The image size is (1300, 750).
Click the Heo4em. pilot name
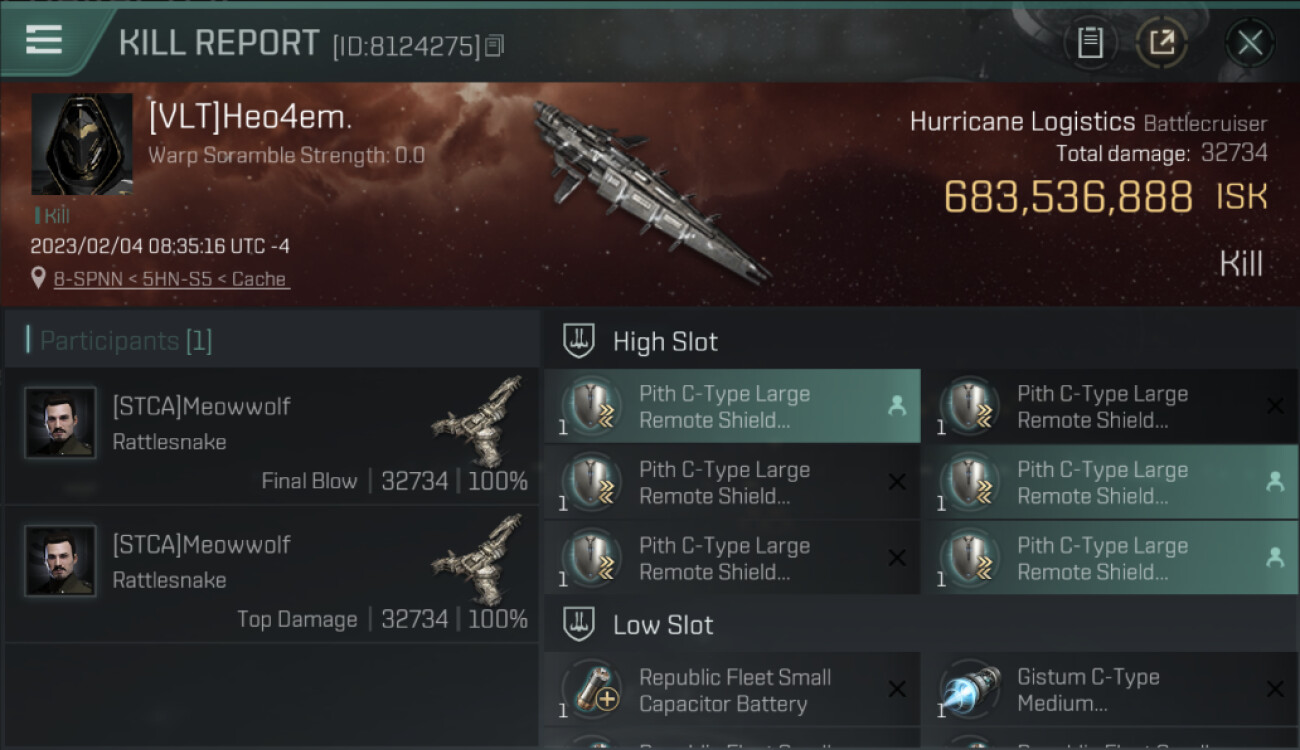pyautogui.click(x=250, y=118)
